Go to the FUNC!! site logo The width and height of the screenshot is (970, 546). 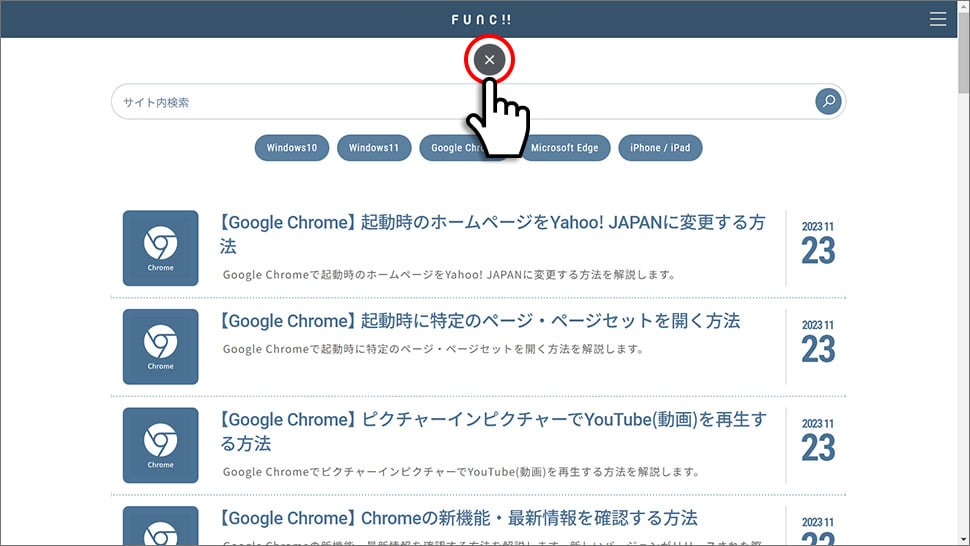coord(481,20)
